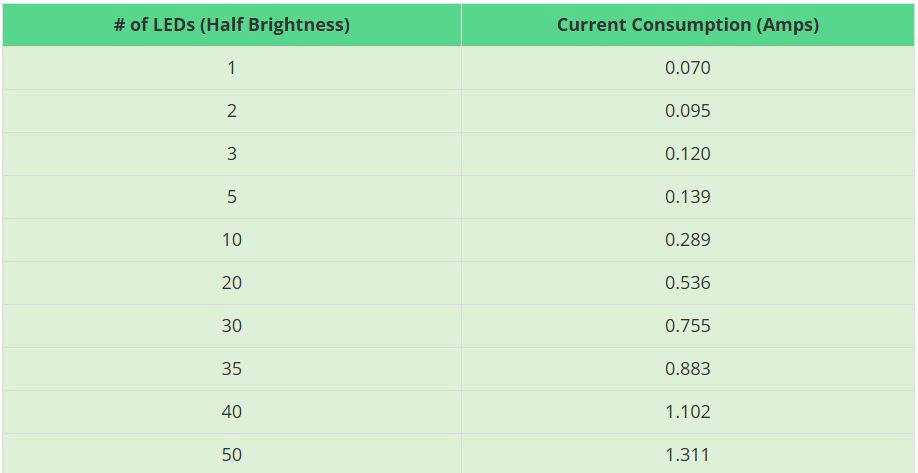Click the 0.755 amps value
The height and width of the screenshot is (473, 918).
(x=688, y=326)
